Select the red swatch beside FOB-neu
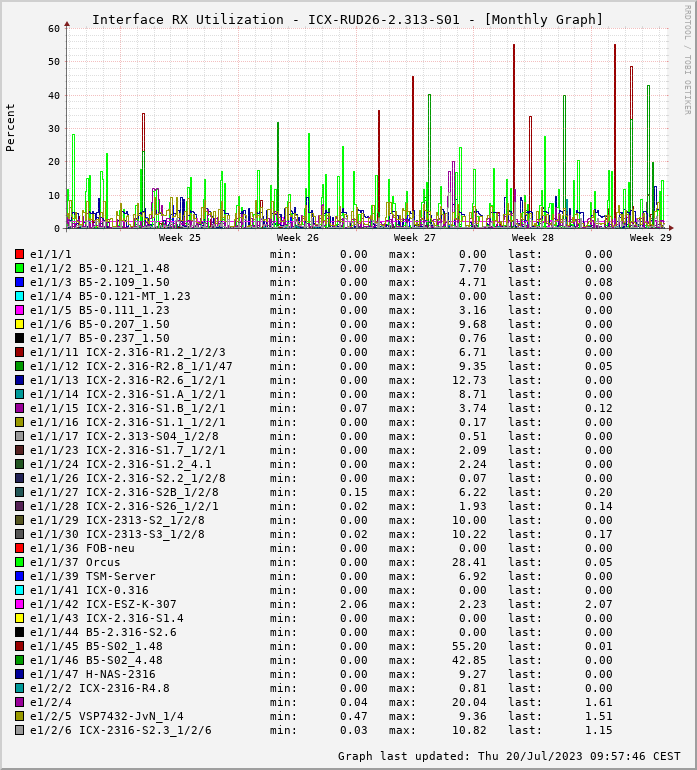Image resolution: width=697 pixels, height=770 pixels. tap(19, 548)
